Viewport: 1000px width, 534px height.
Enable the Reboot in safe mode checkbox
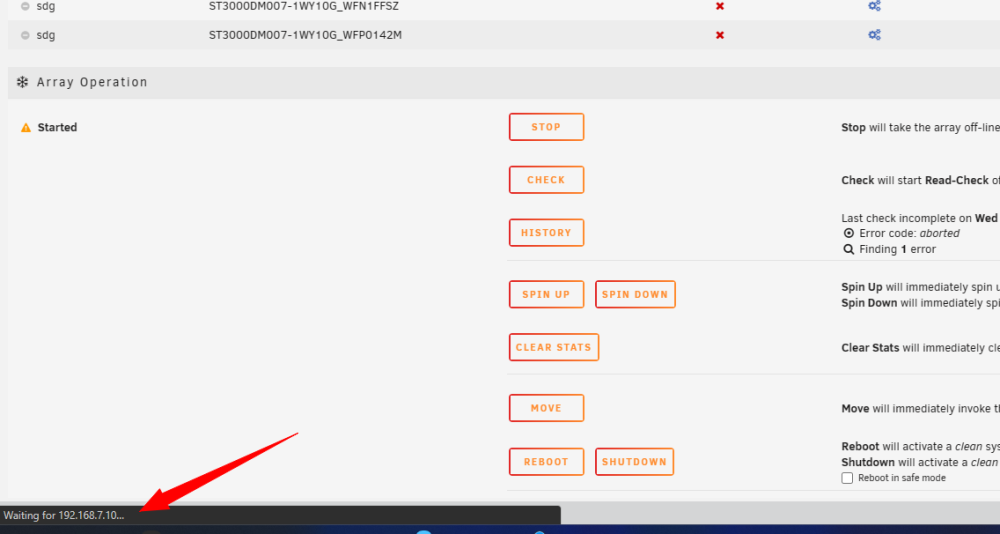(x=847, y=478)
